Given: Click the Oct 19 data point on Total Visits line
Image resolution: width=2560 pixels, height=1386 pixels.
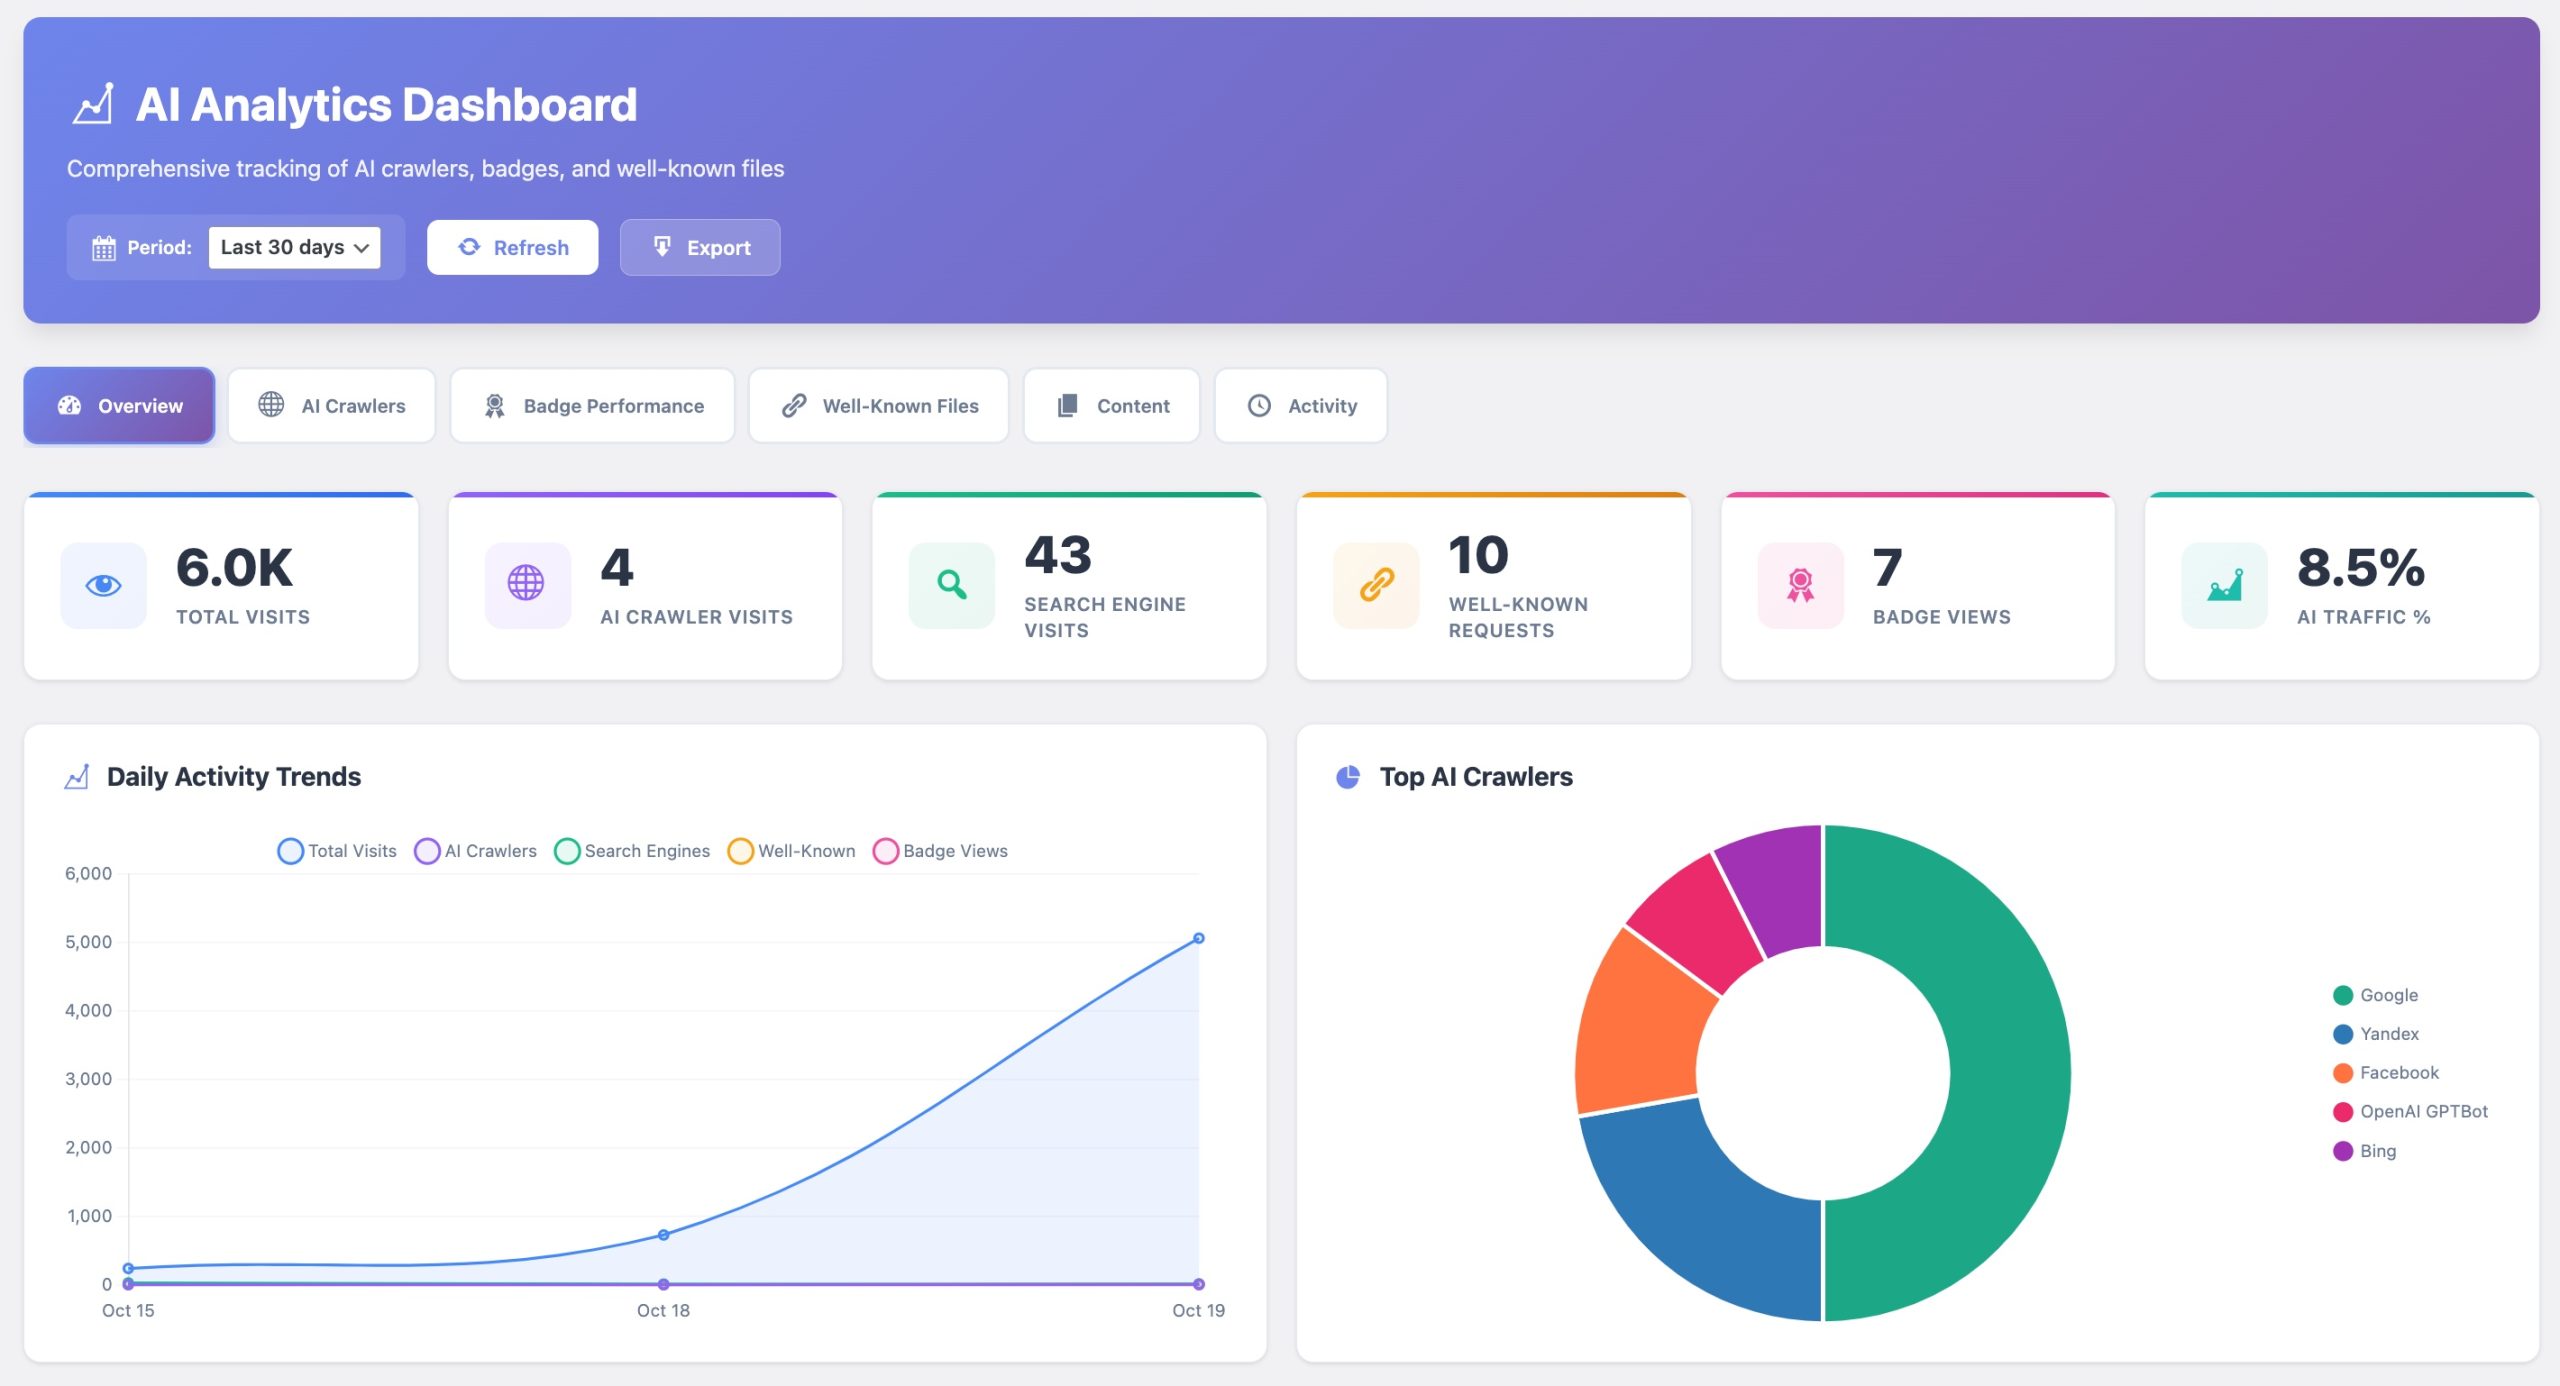Looking at the screenshot, I should [1198, 938].
